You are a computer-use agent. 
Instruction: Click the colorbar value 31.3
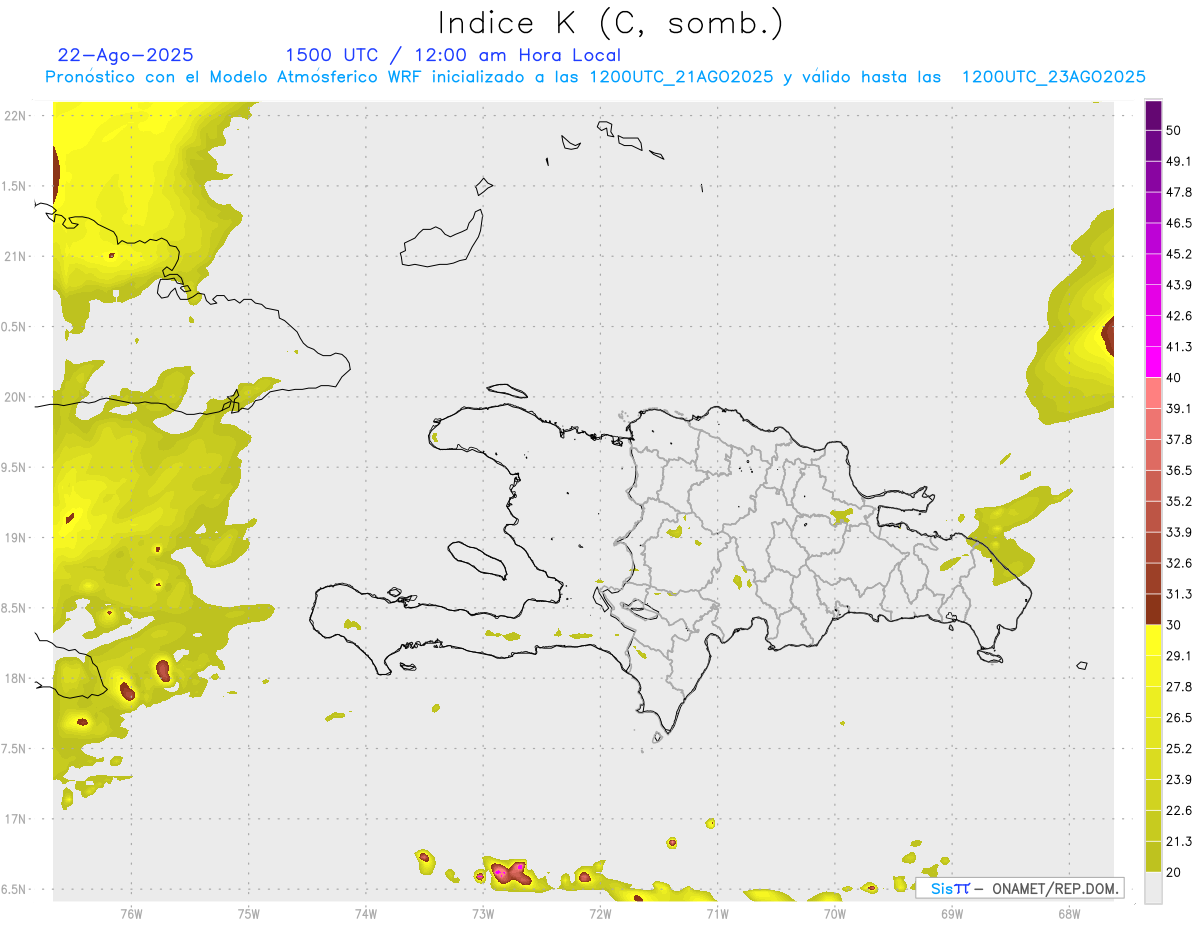1179,594
